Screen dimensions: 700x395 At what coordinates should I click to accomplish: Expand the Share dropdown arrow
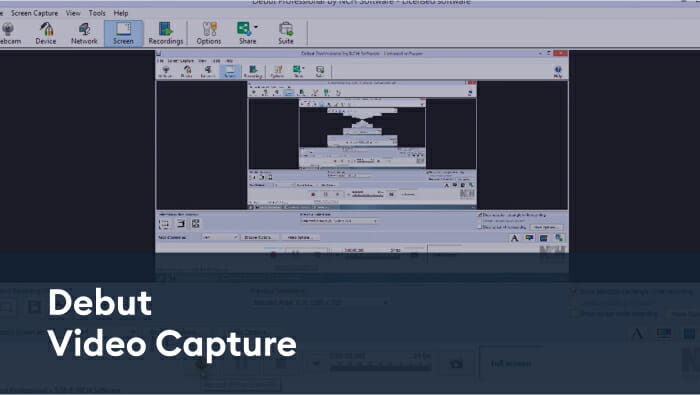point(256,27)
